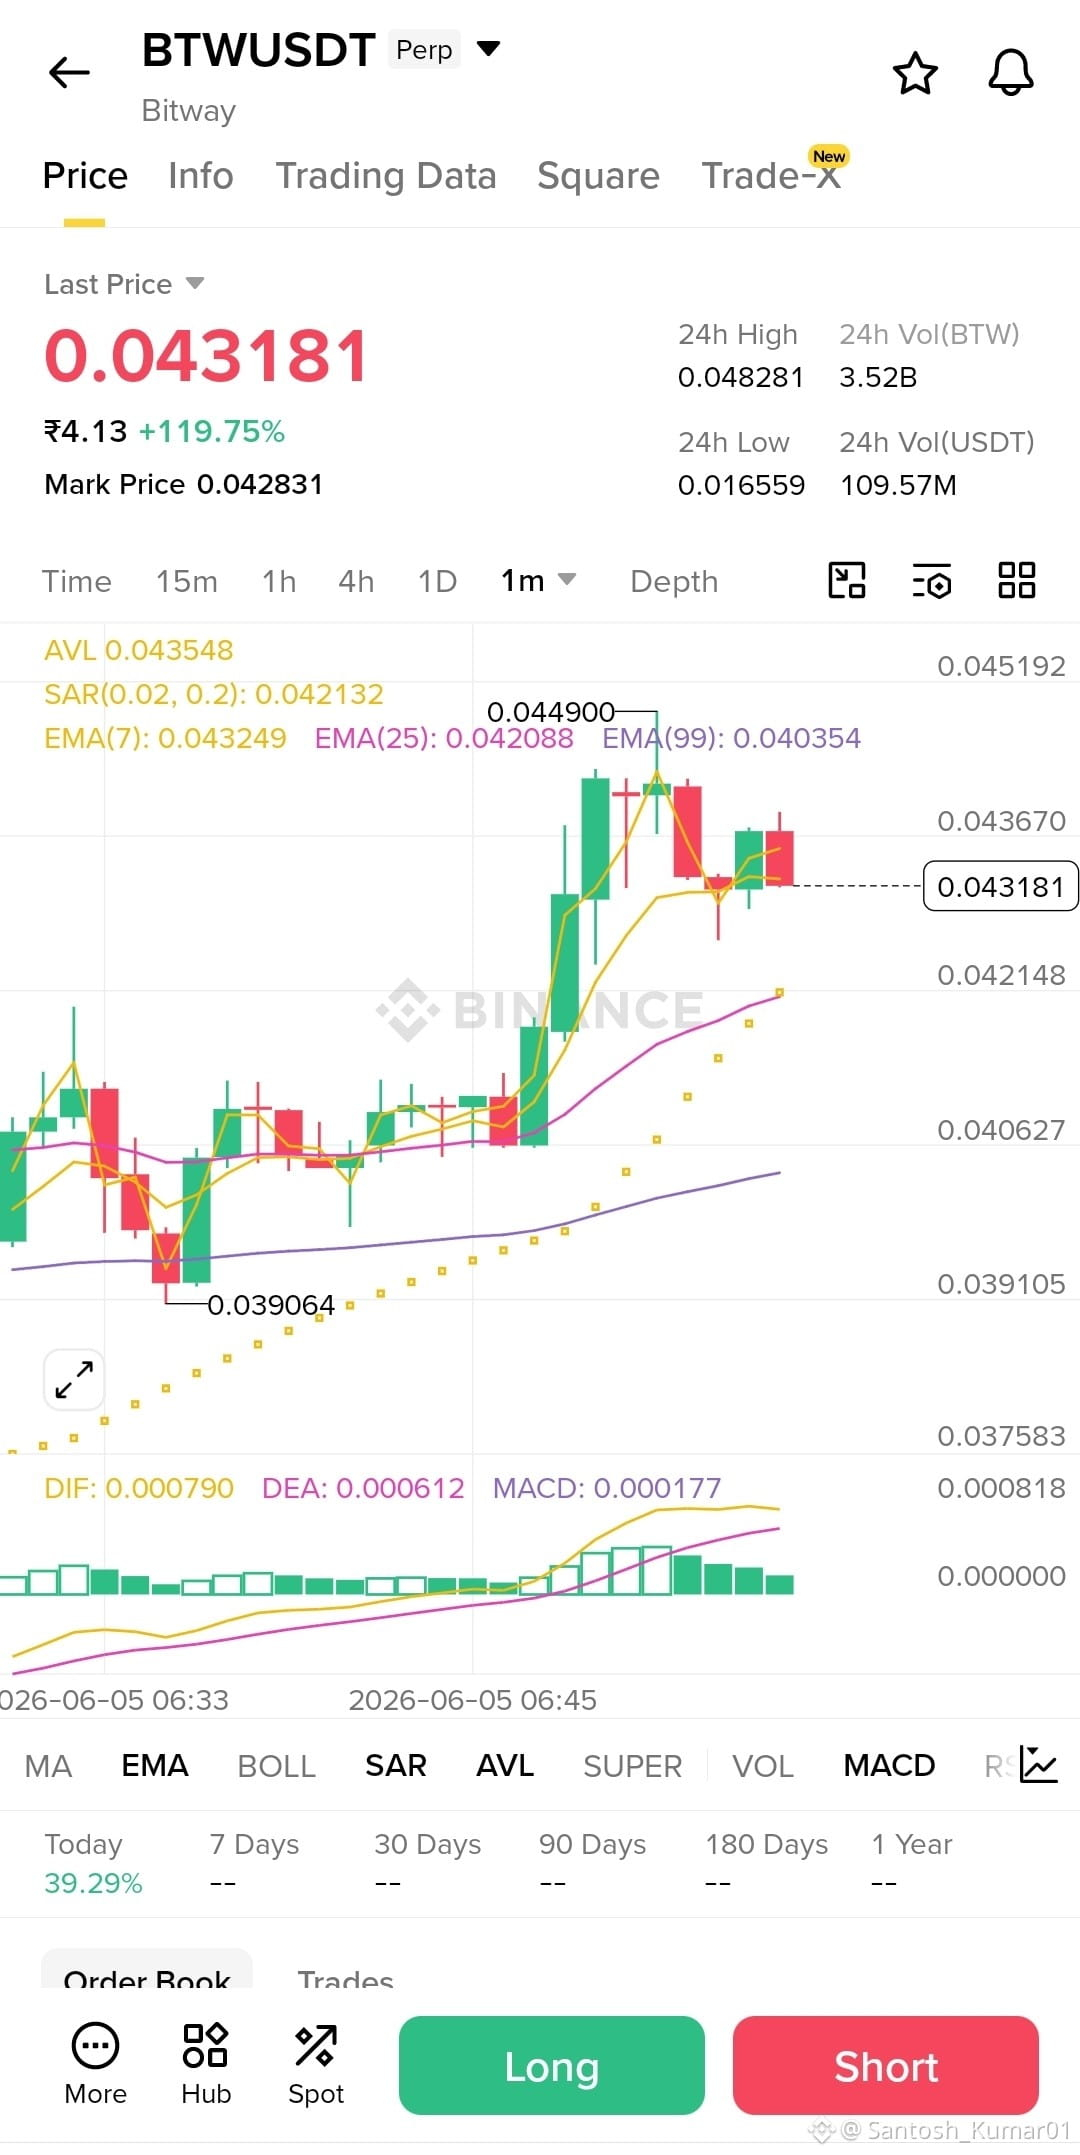
Task: Toggle EMA indicator
Action: click(155, 1766)
